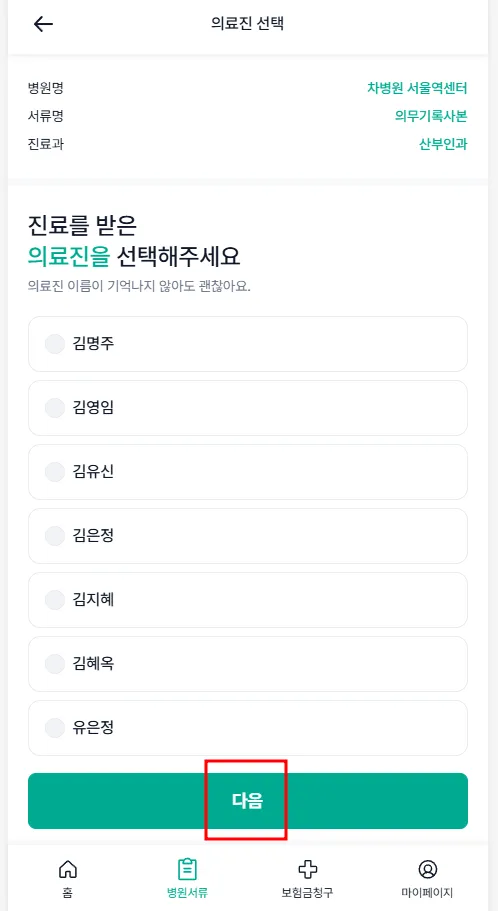Choose doctor 김지혜 radio option
This screenshot has width=498, height=911.
click(x=55, y=600)
